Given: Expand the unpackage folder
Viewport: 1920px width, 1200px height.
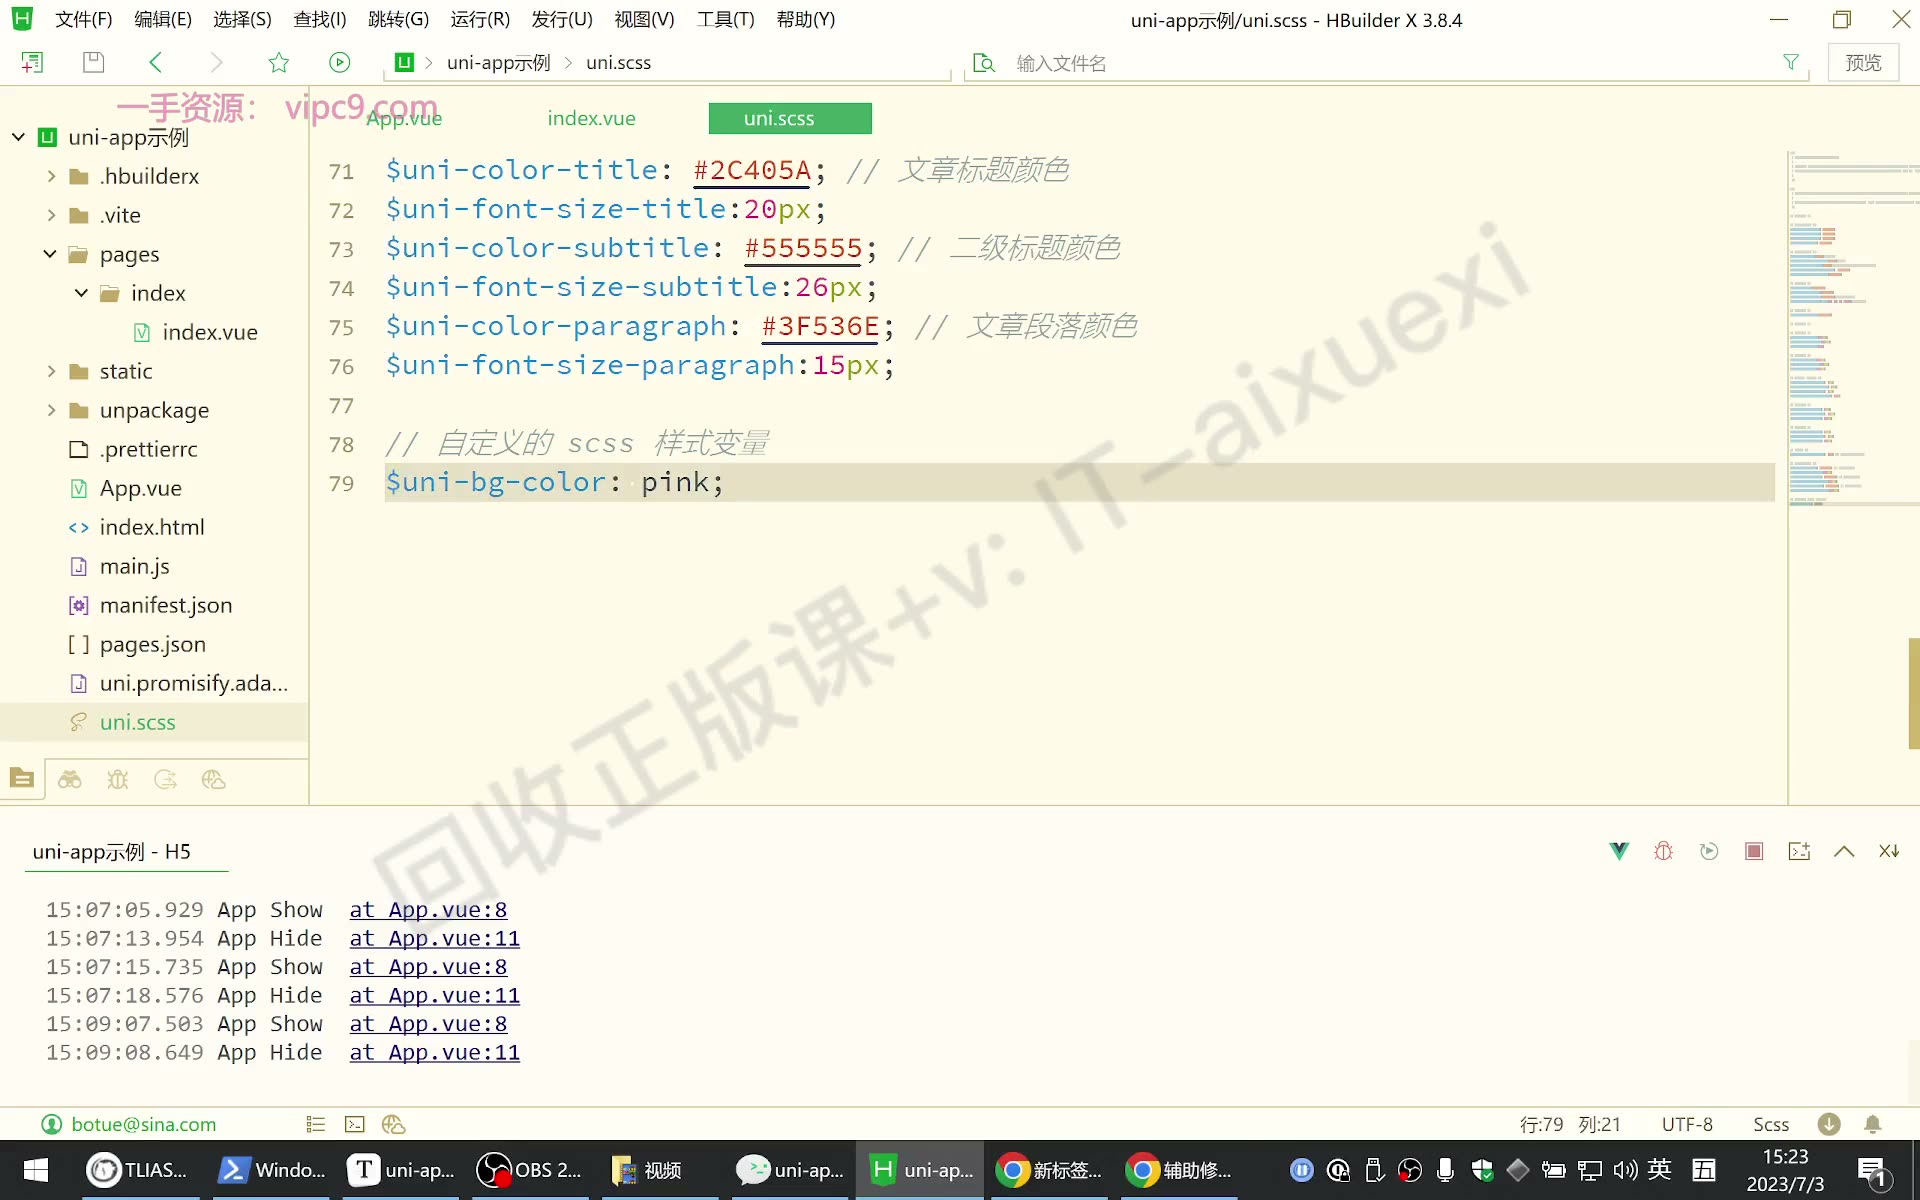Looking at the screenshot, I should coord(51,410).
